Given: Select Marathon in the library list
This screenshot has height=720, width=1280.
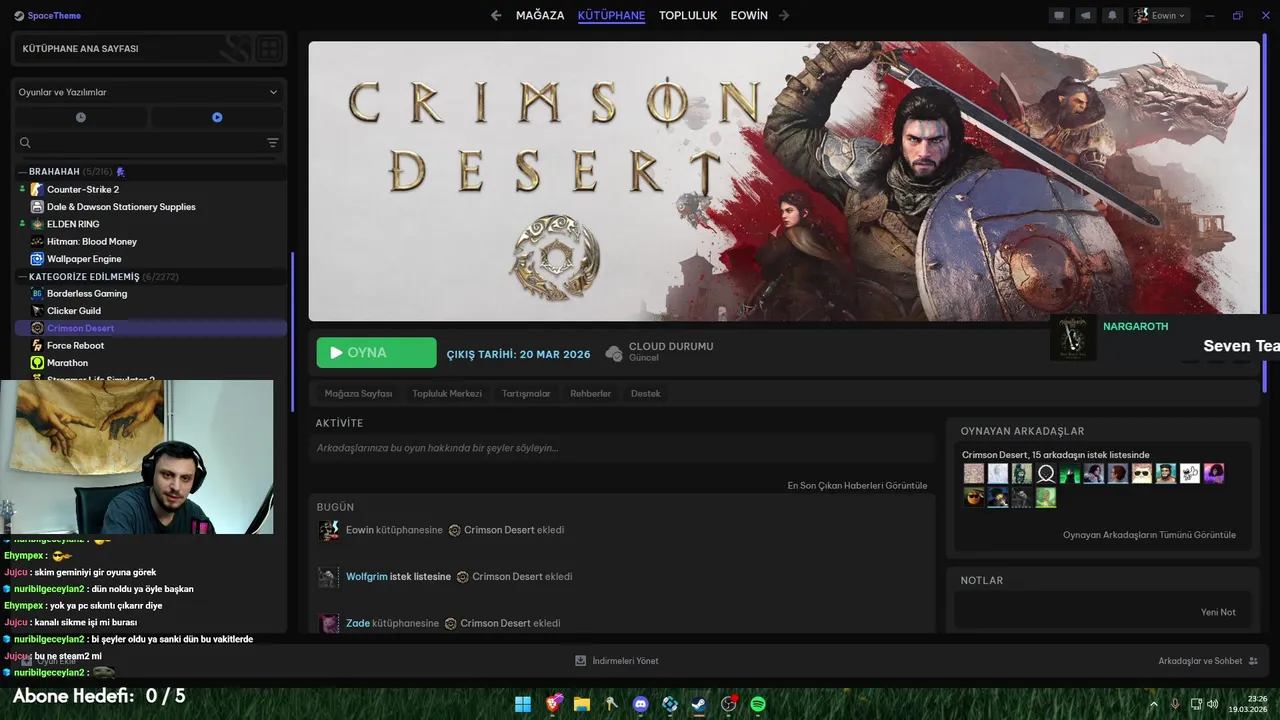Looking at the screenshot, I should pos(67,363).
